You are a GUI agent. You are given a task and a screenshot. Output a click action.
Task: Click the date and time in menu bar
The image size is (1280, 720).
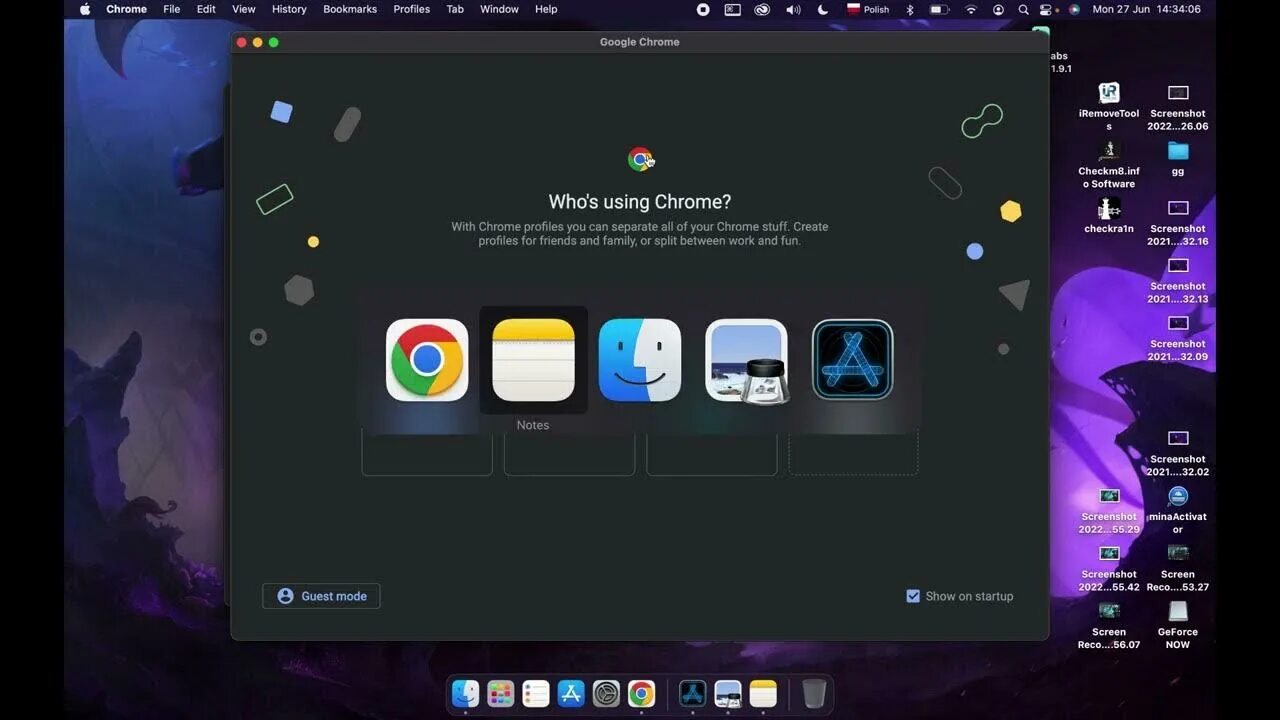[x=1147, y=9]
